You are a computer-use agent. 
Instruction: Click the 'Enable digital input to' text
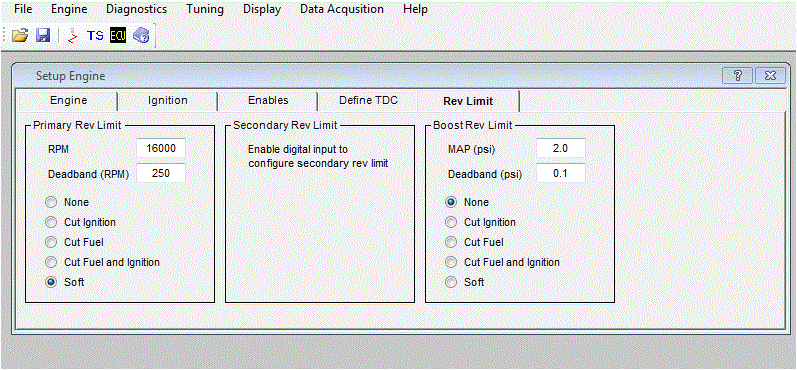pyautogui.click(x=298, y=149)
